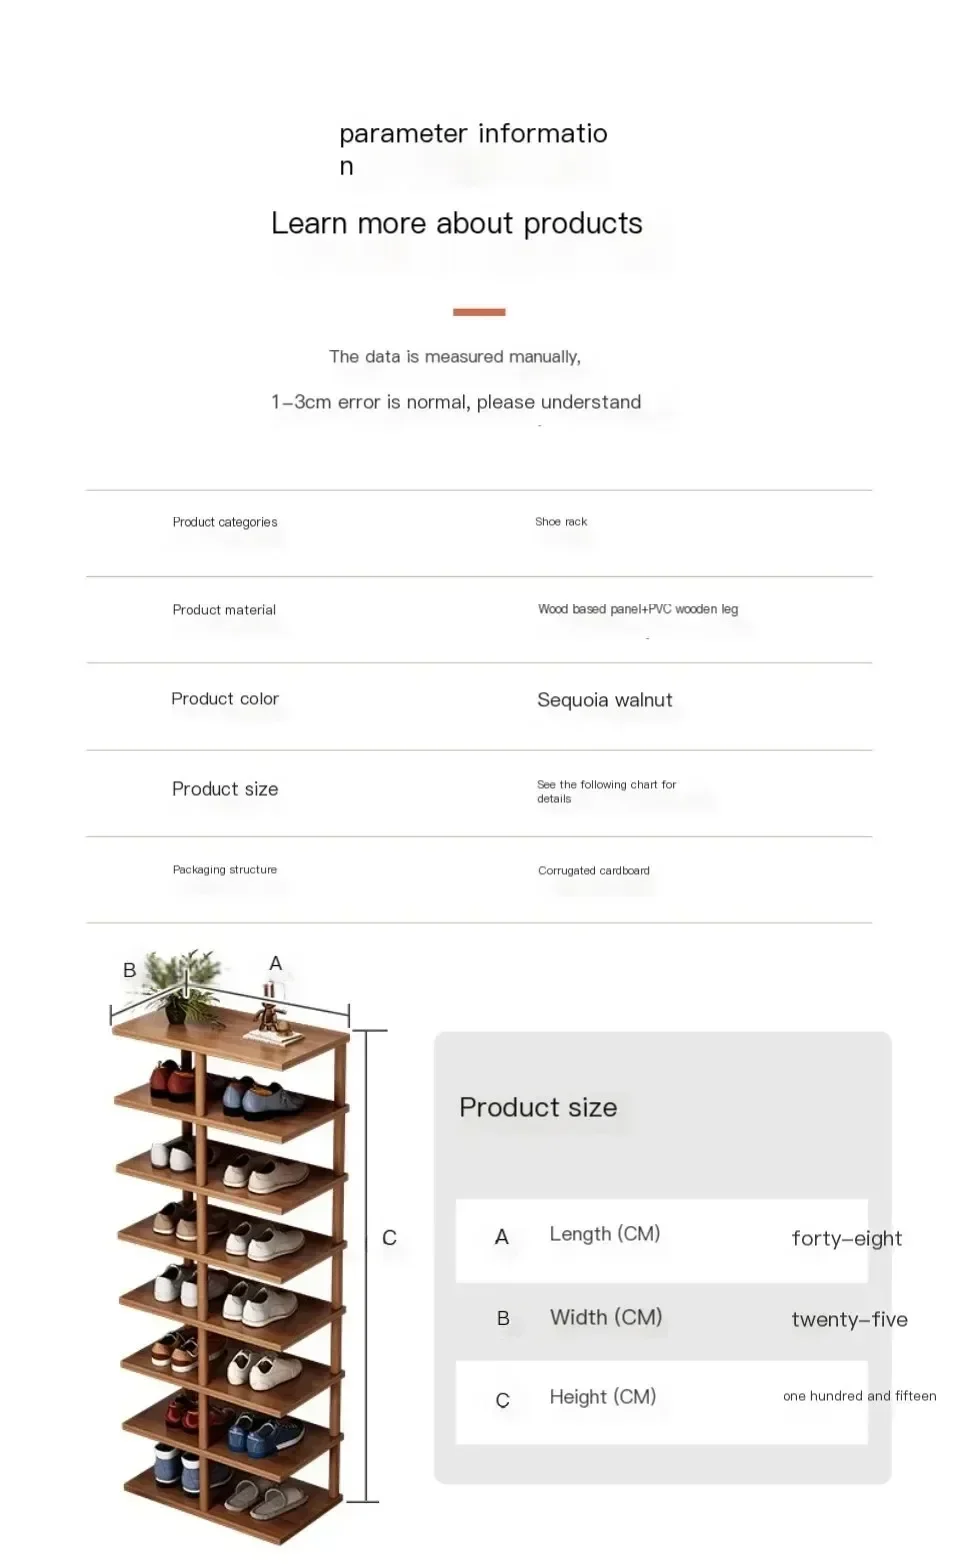The height and width of the screenshot is (1565, 960).
Task: Select the 'Product material' label
Action: pyautogui.click(x=224, y=610)
